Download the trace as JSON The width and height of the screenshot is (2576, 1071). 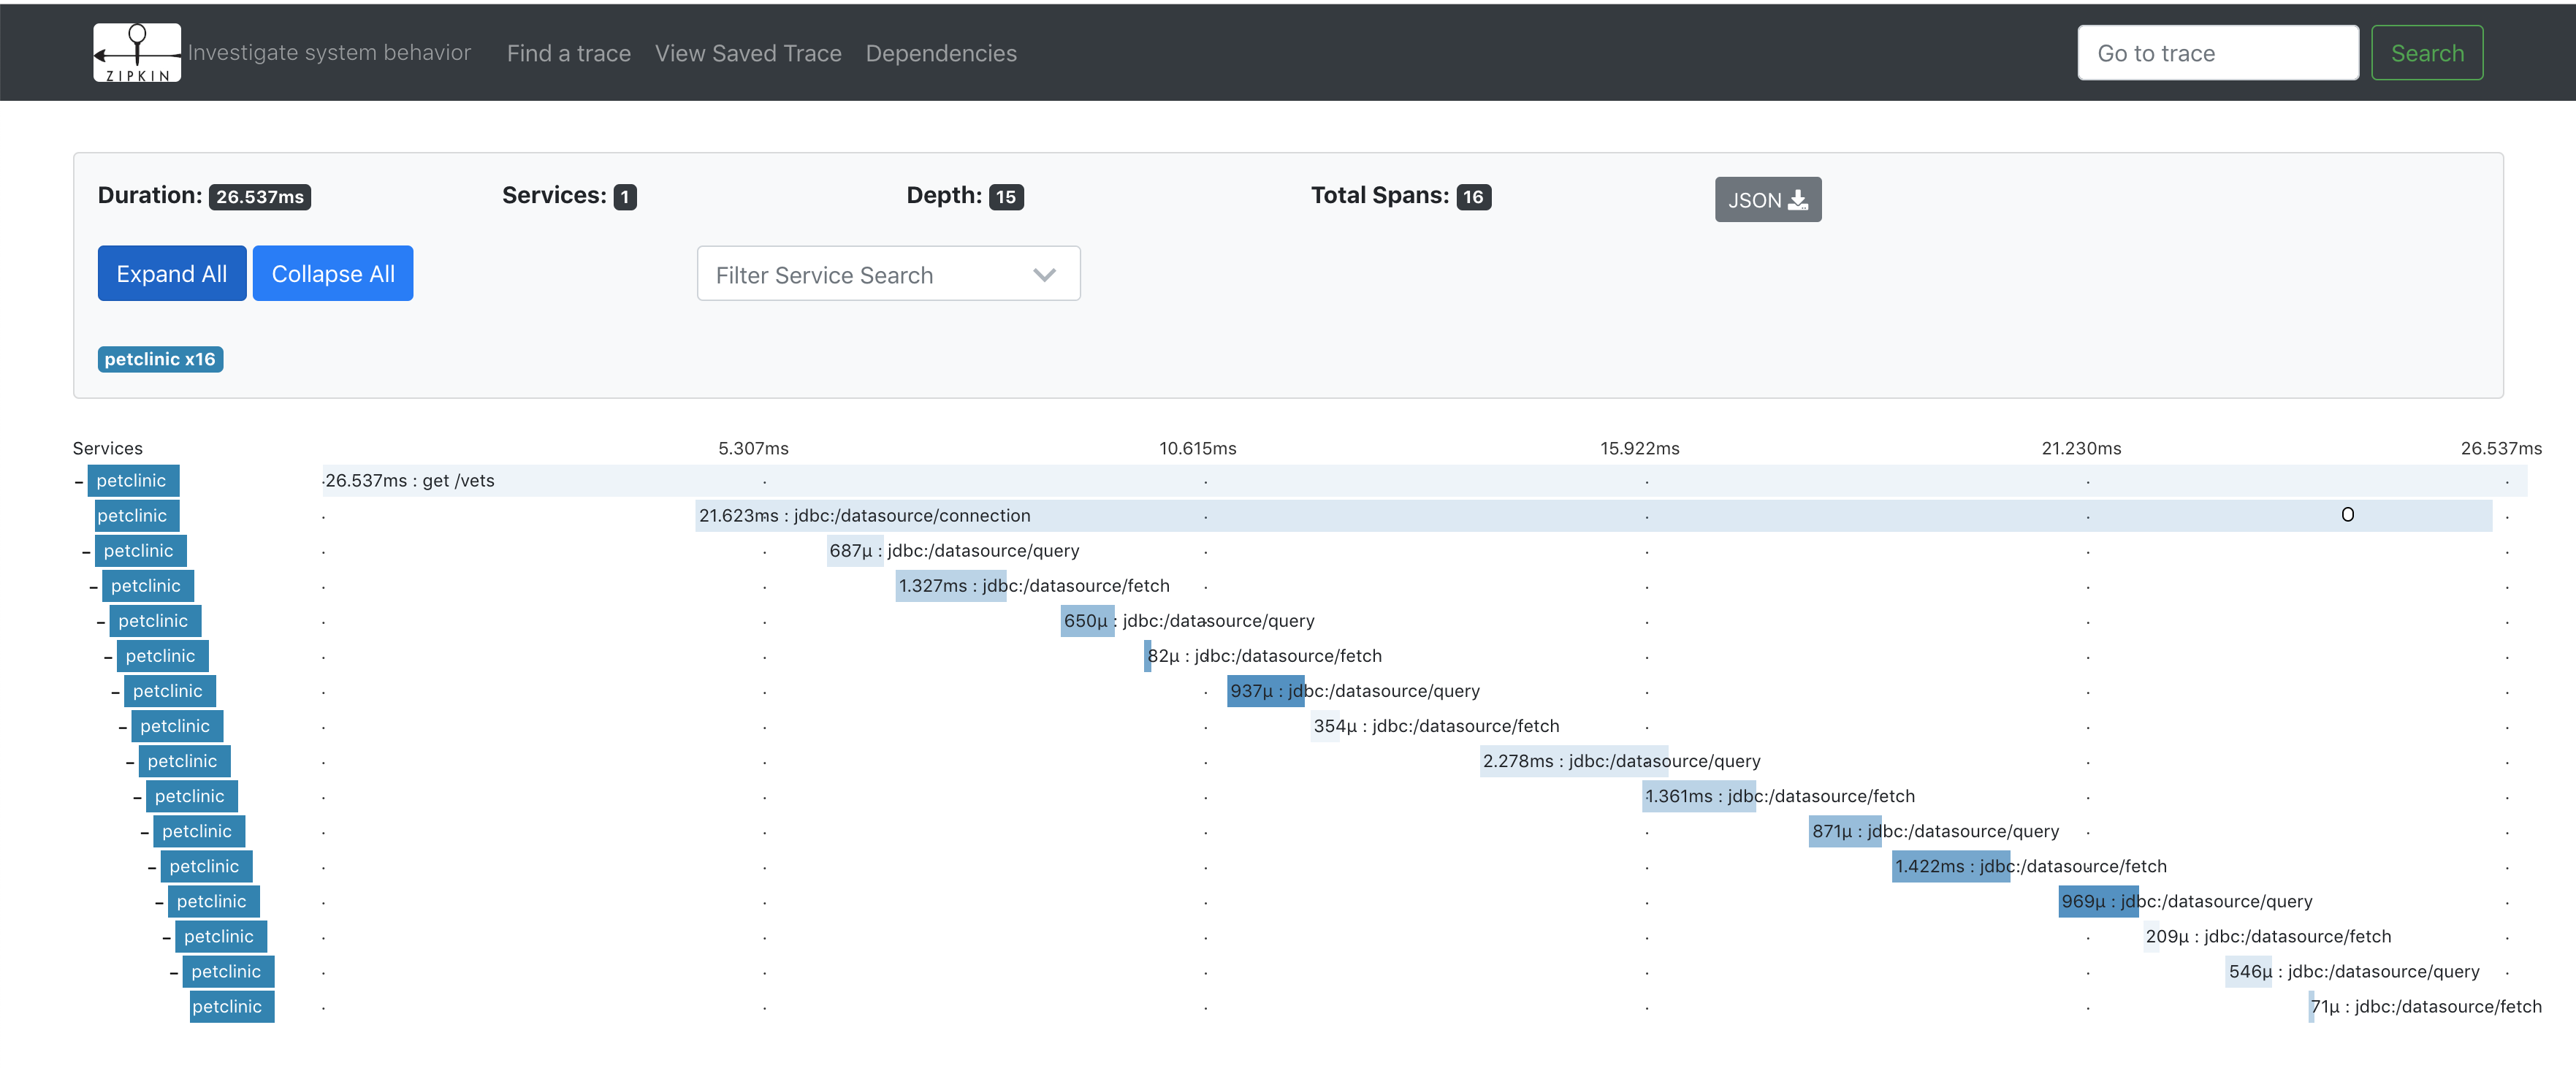point(1767,200)
